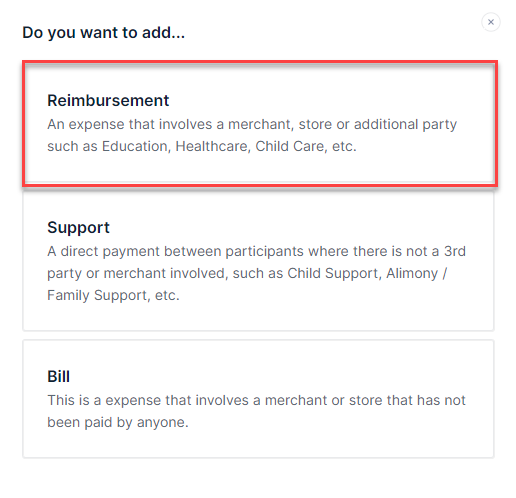
Task: Click 'A direct payment between participants' line
Action: (x=256, y=251)
